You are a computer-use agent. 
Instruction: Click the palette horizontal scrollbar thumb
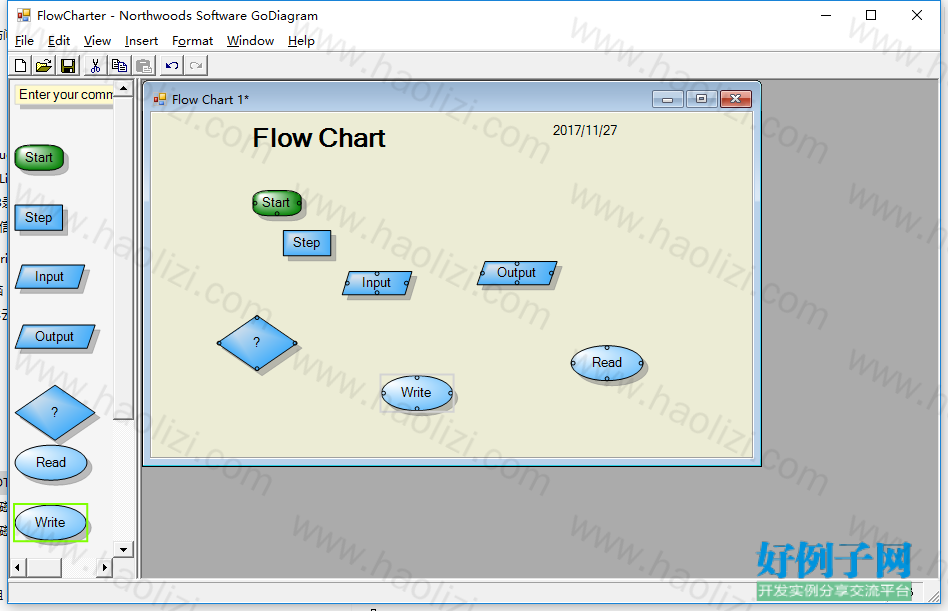pos(44,567)
